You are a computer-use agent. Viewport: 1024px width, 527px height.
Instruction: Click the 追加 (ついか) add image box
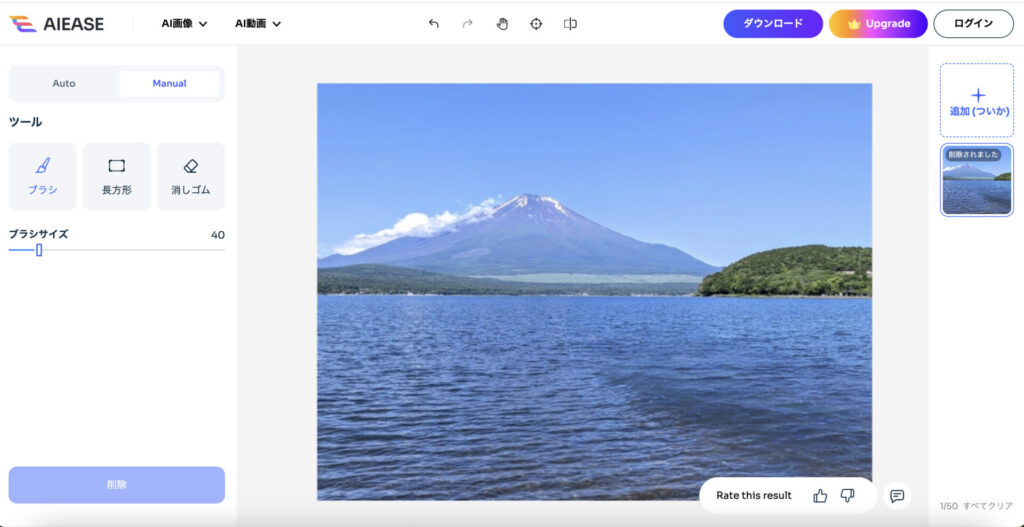click(x=977, y=101)
